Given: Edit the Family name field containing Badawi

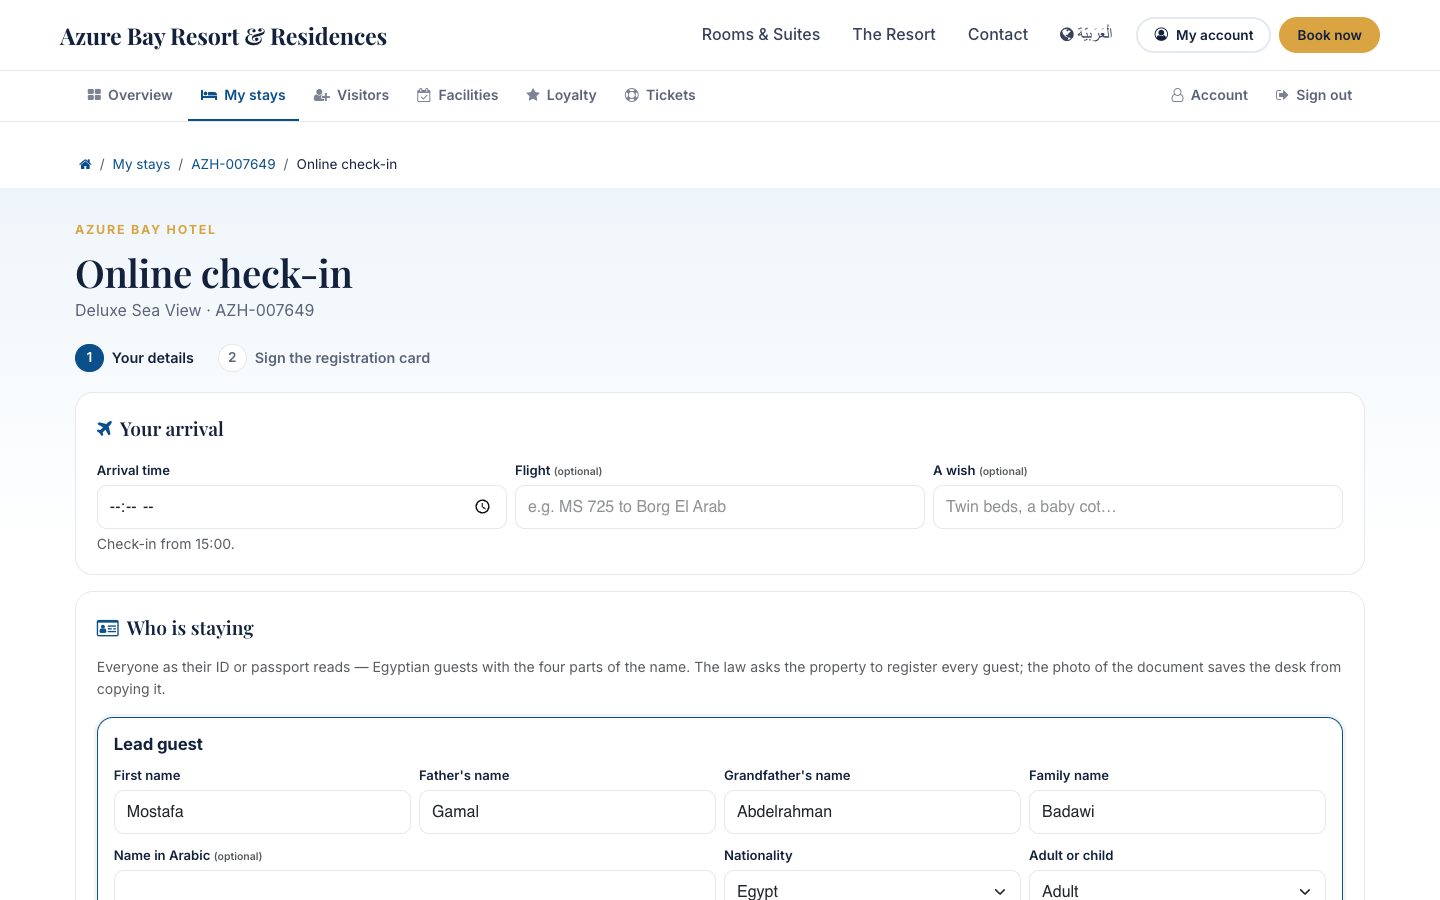Looking at the screenshot, I should pos(1177,812).
